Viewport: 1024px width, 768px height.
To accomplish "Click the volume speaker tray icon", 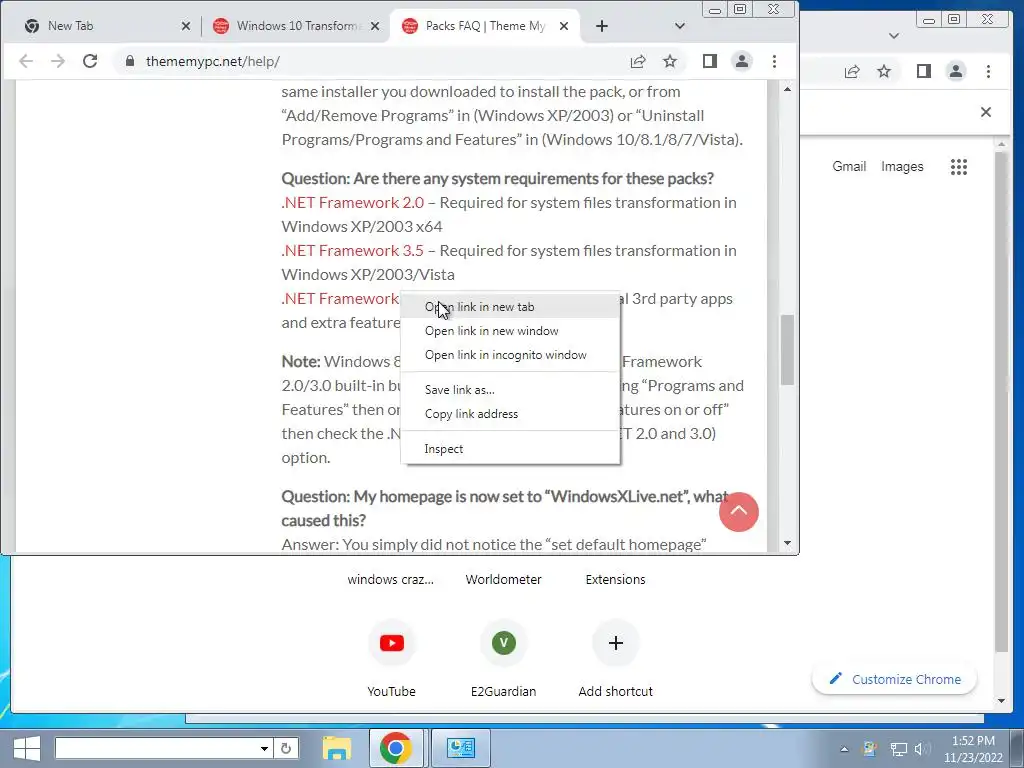I will pos(921,749).
